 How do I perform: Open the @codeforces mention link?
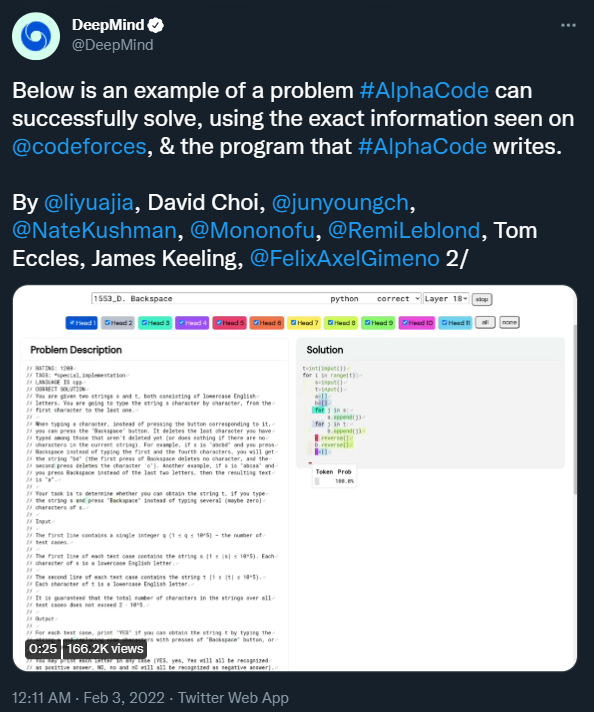[79, 147]
